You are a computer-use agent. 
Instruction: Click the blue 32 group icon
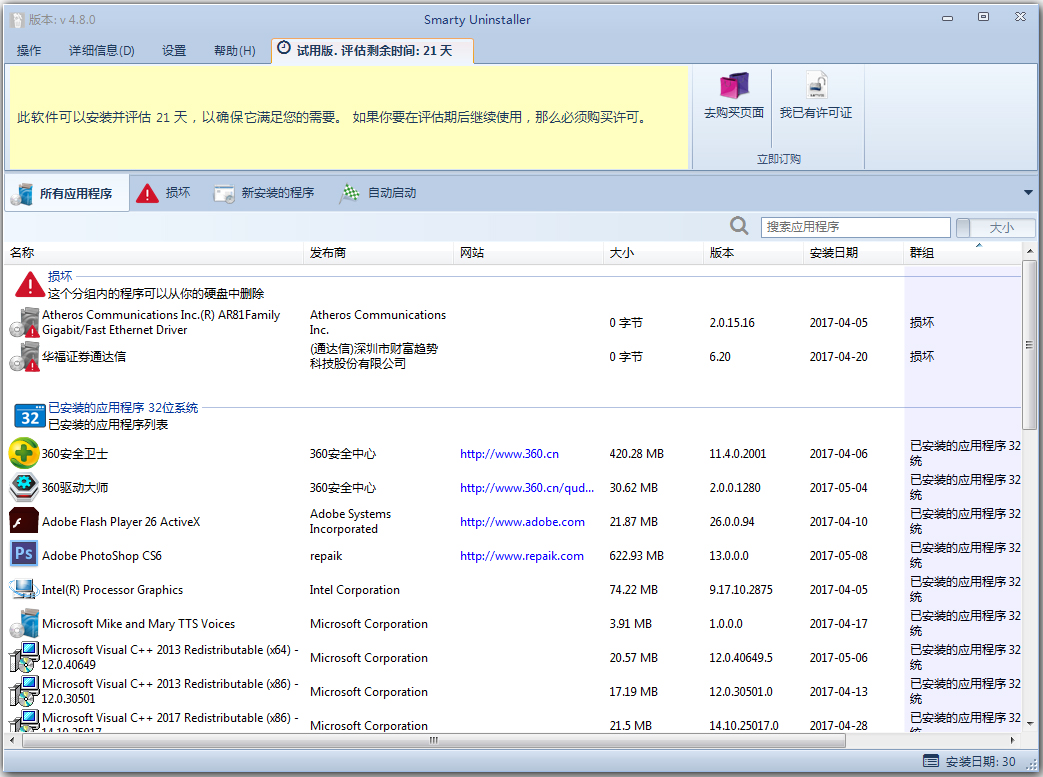[30, 416]
